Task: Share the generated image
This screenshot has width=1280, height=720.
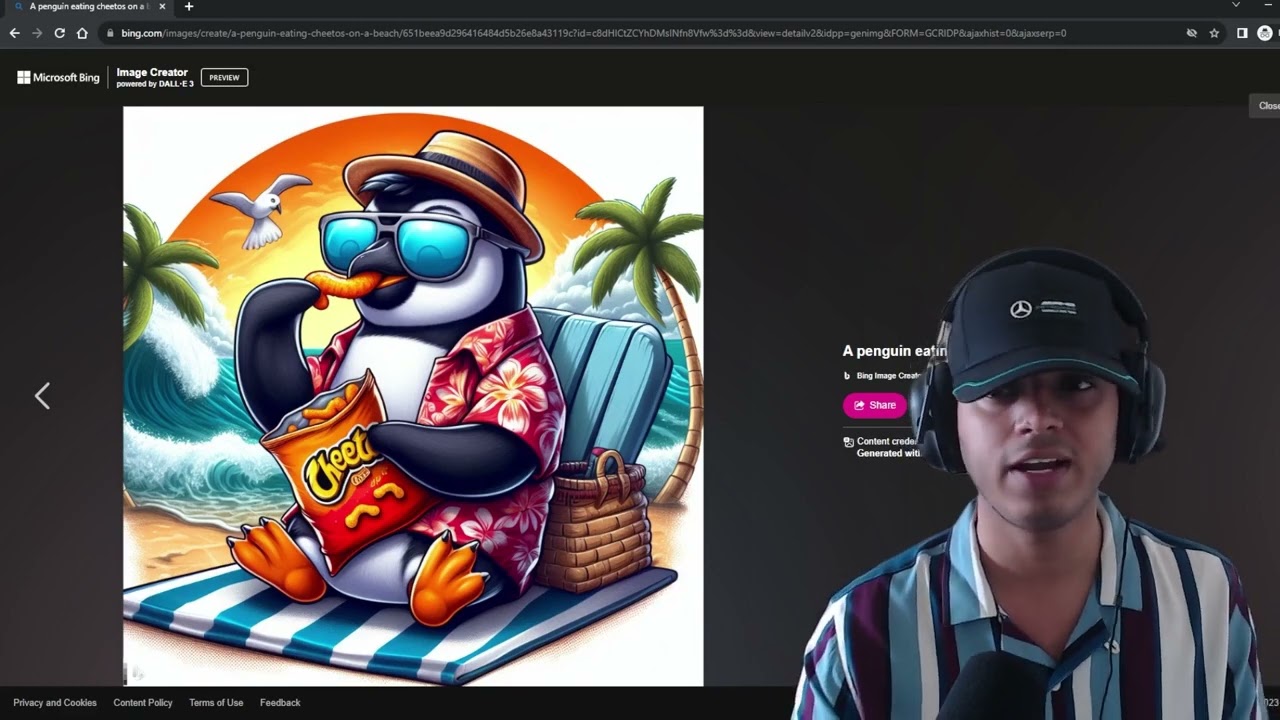Action: (x=875, y=405)
